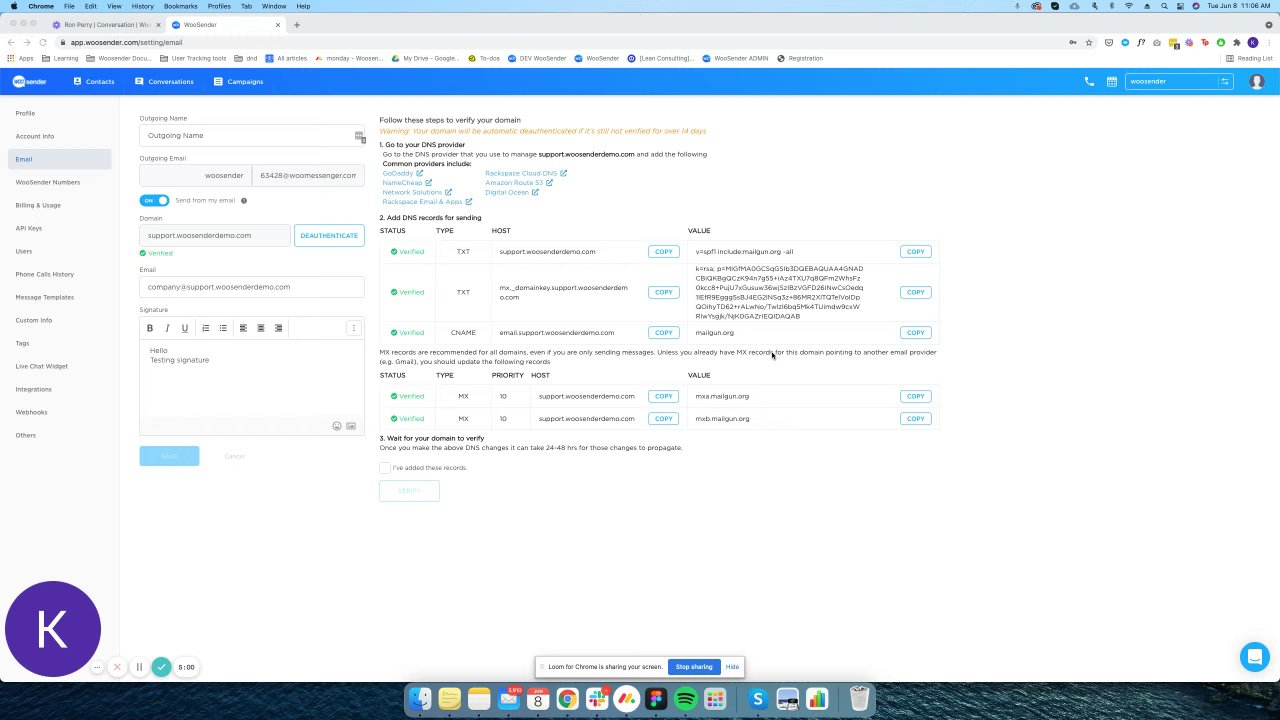Open Chrome History menu
This screenshot has width=1280, height=720.
coord(143,6)
